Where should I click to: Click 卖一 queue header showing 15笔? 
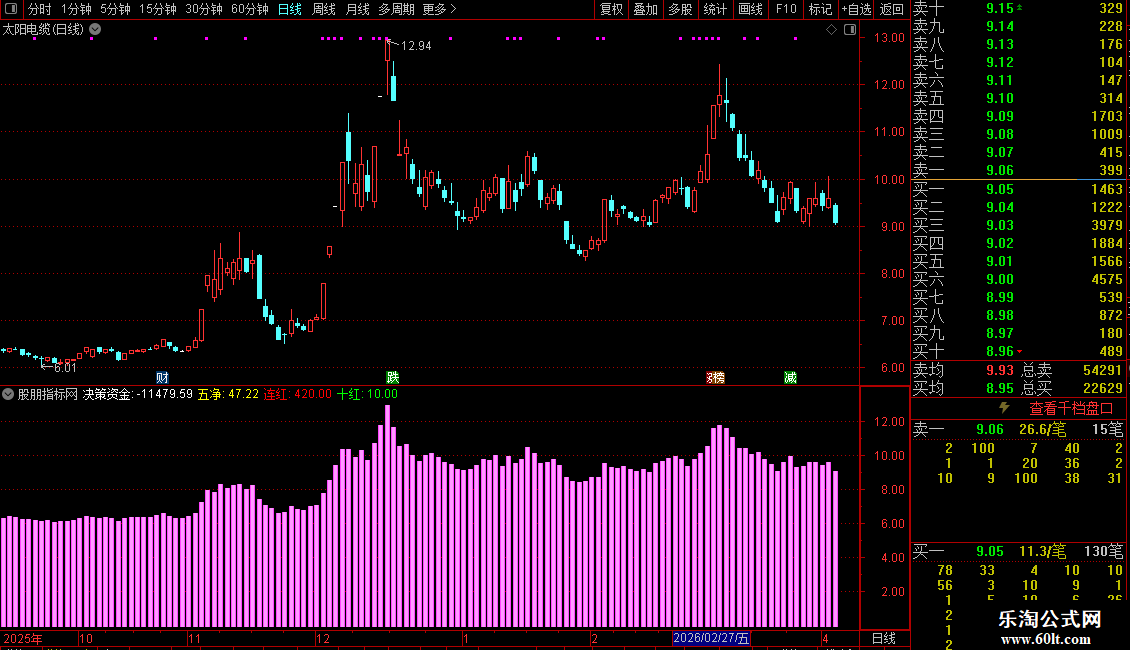coord(1018,429)
